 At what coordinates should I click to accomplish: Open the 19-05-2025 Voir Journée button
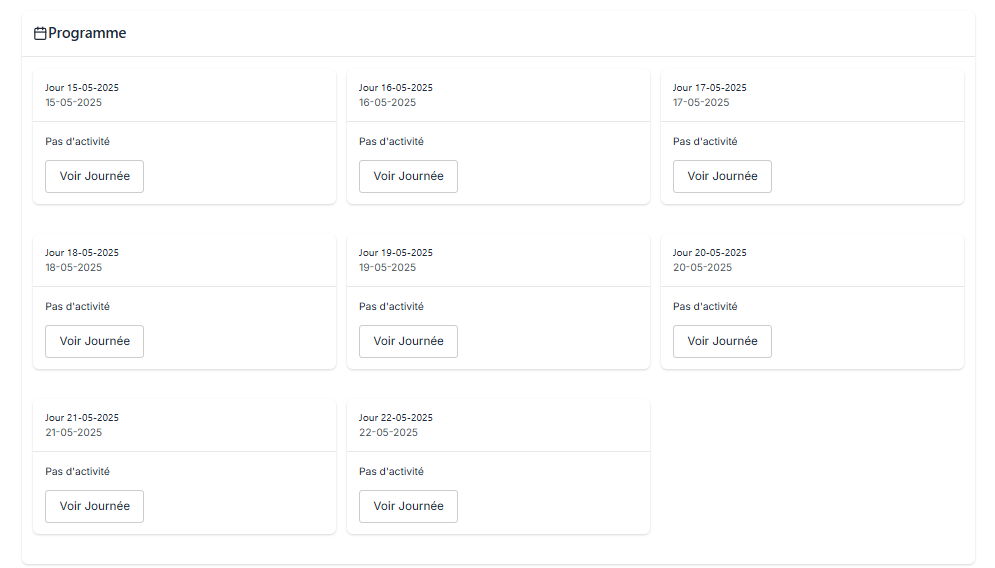click(408, 341)
